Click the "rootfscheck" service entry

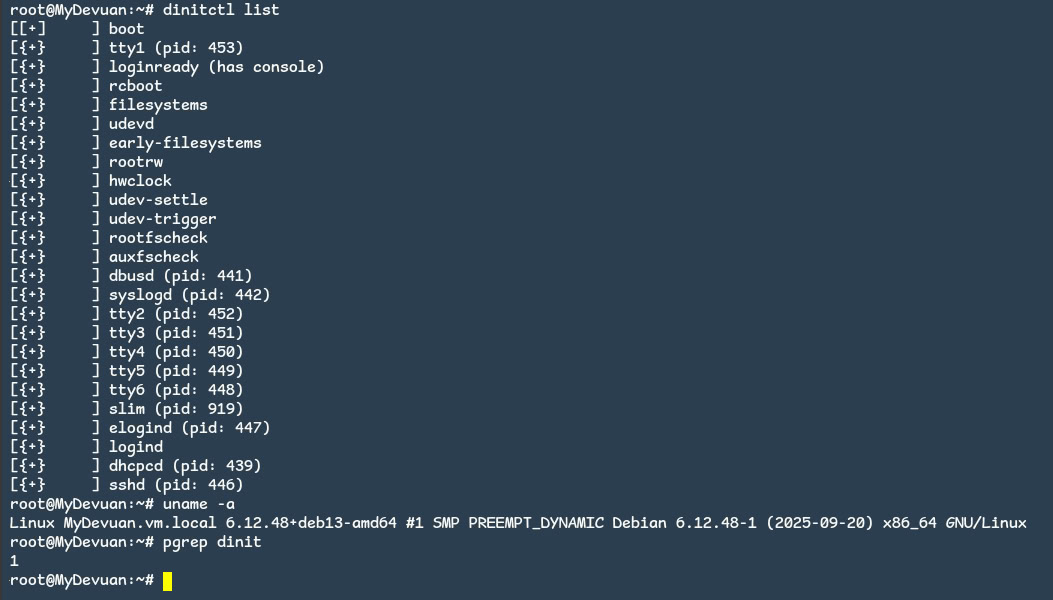click(x=158, y=238)
